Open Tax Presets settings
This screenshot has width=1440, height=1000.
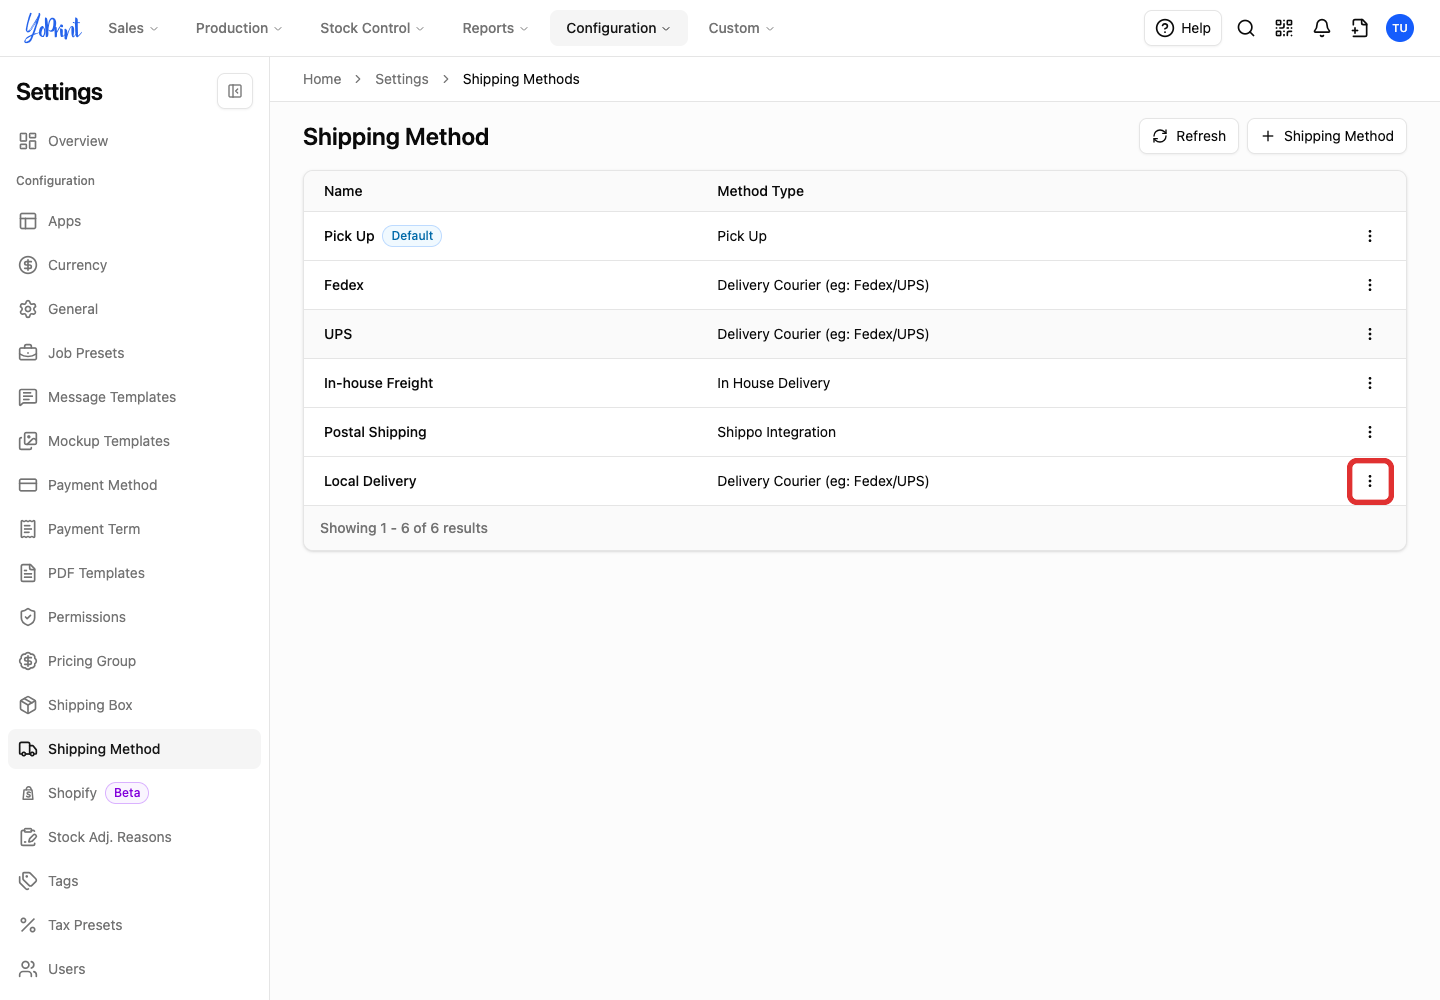[134, 925]
